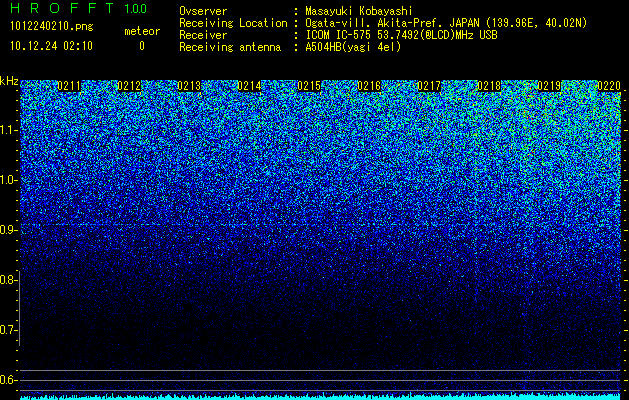Click the 0212 time marker
This screenshot has height=400, width=629.
(x=129, y=86)
